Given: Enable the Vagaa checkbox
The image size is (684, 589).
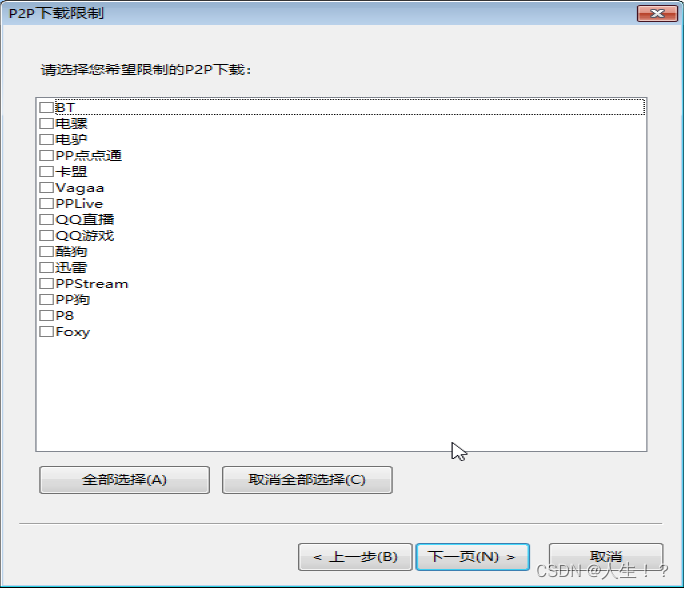Looking at the screenshot, I should [46, 188].
